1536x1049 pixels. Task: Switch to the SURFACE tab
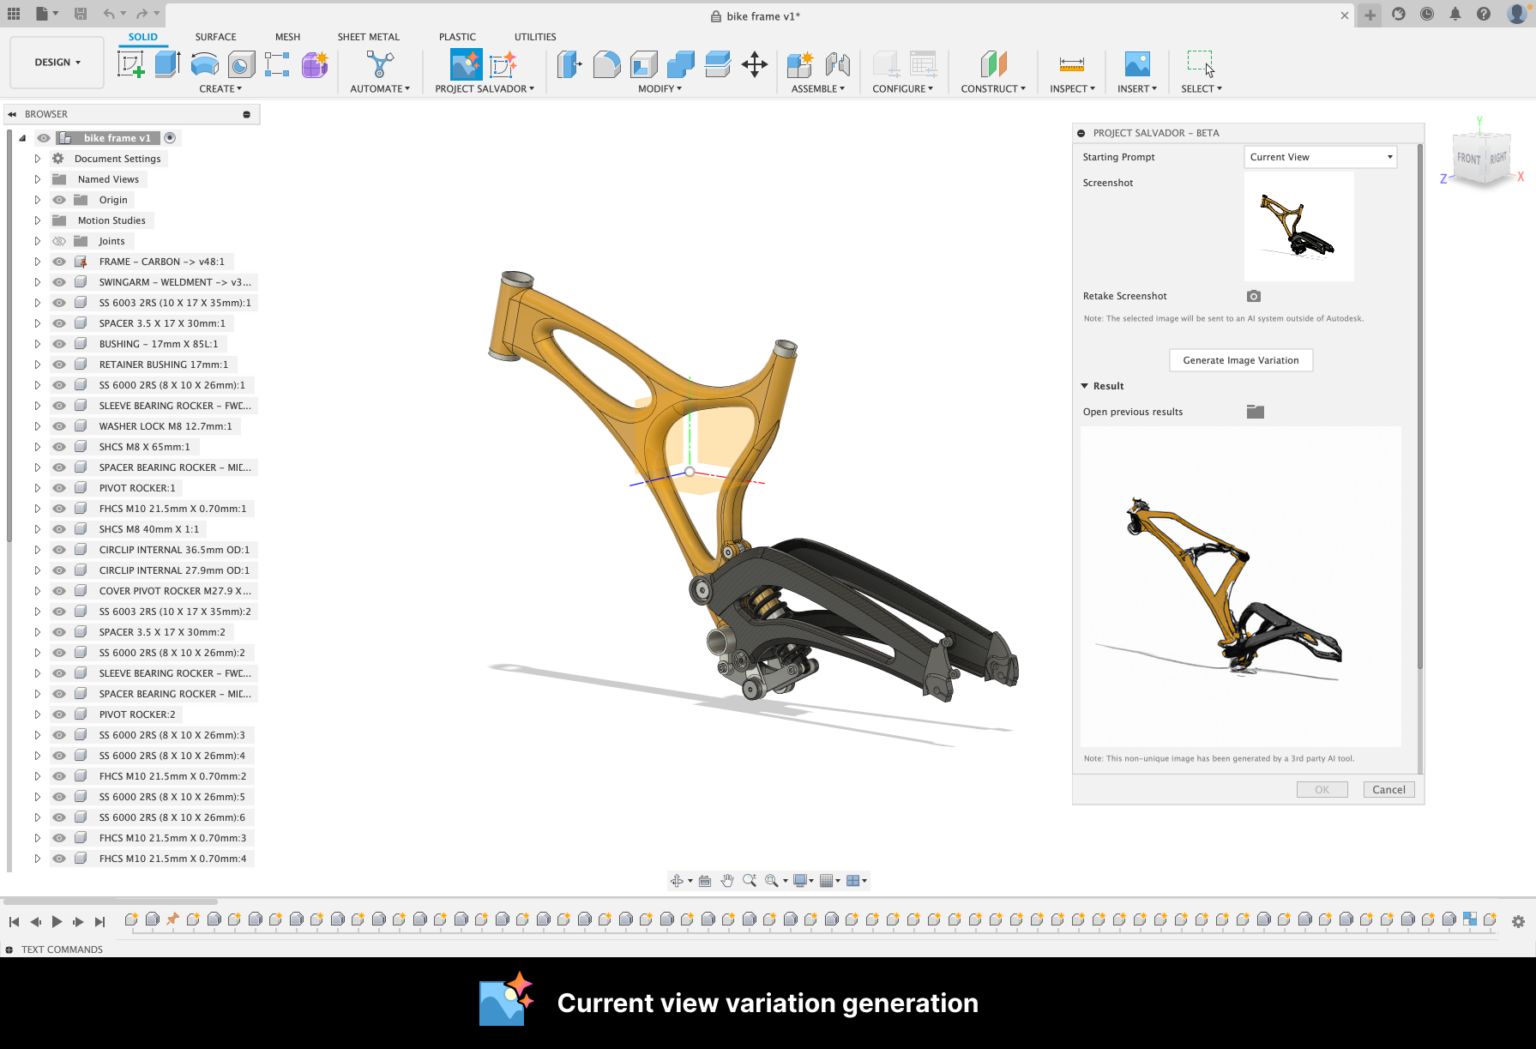point(215,37)
